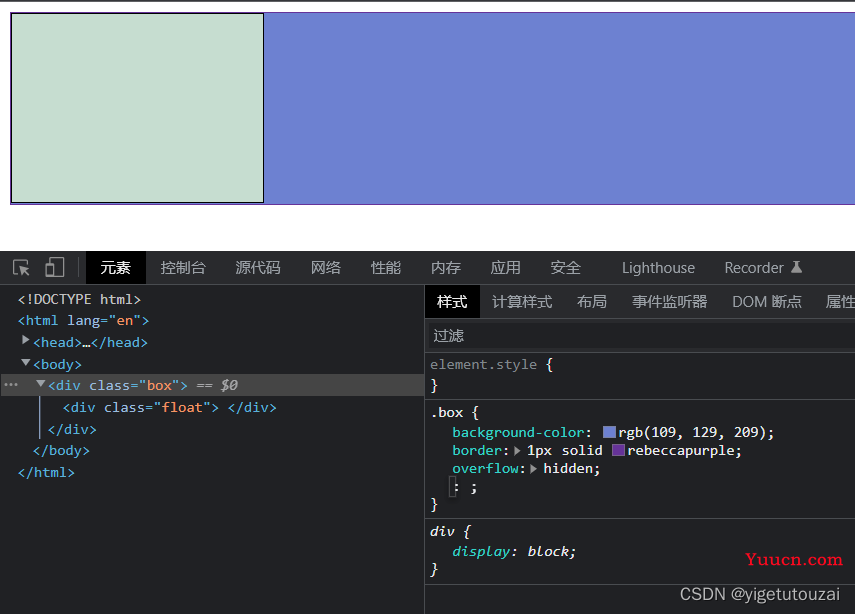This screenshot has width=855, height=614.
Task: Open the Recorder tab
Action: 754,268
